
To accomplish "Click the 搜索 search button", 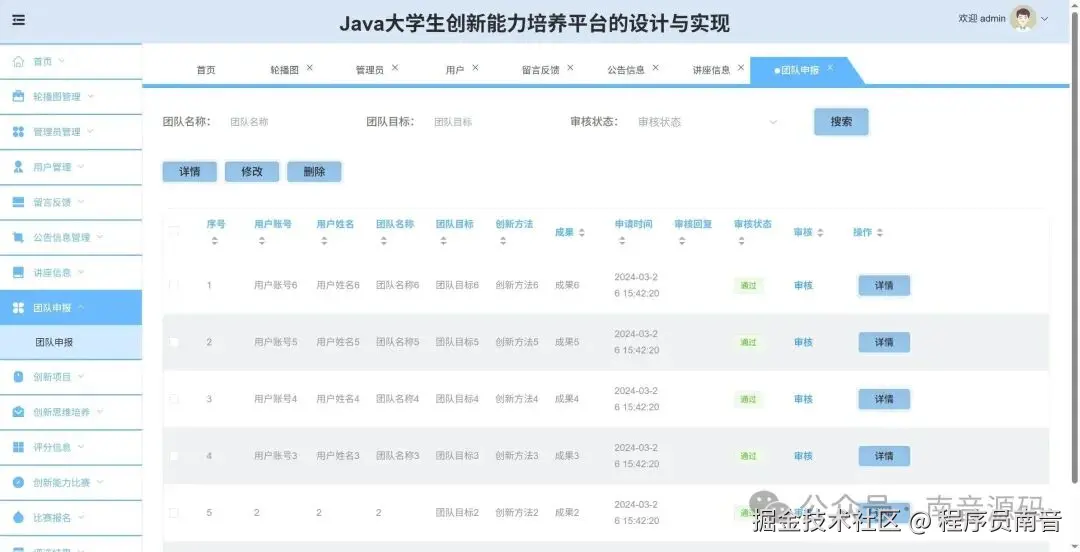I will pyautogui.click(x=841, y=121).
